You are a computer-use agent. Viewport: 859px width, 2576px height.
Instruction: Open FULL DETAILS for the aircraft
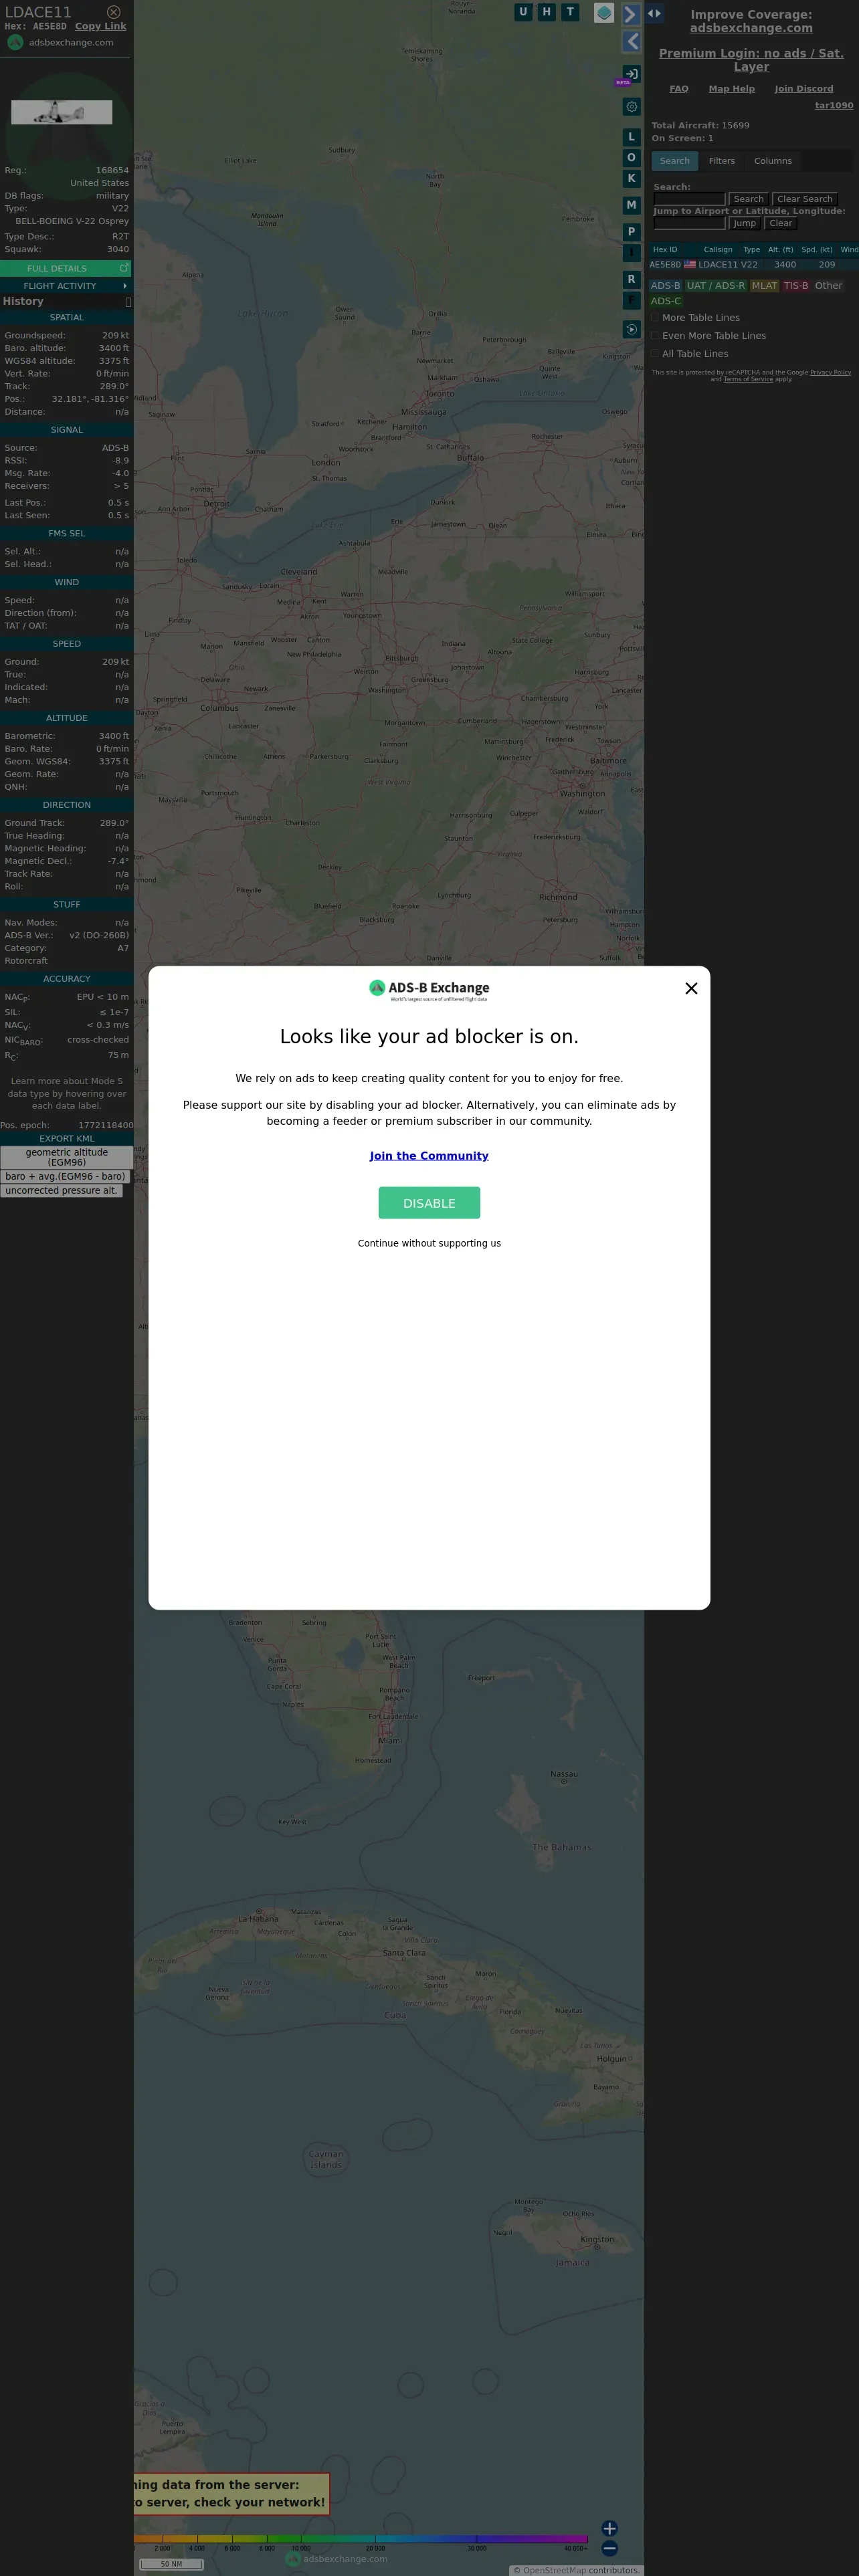point(66,268)
